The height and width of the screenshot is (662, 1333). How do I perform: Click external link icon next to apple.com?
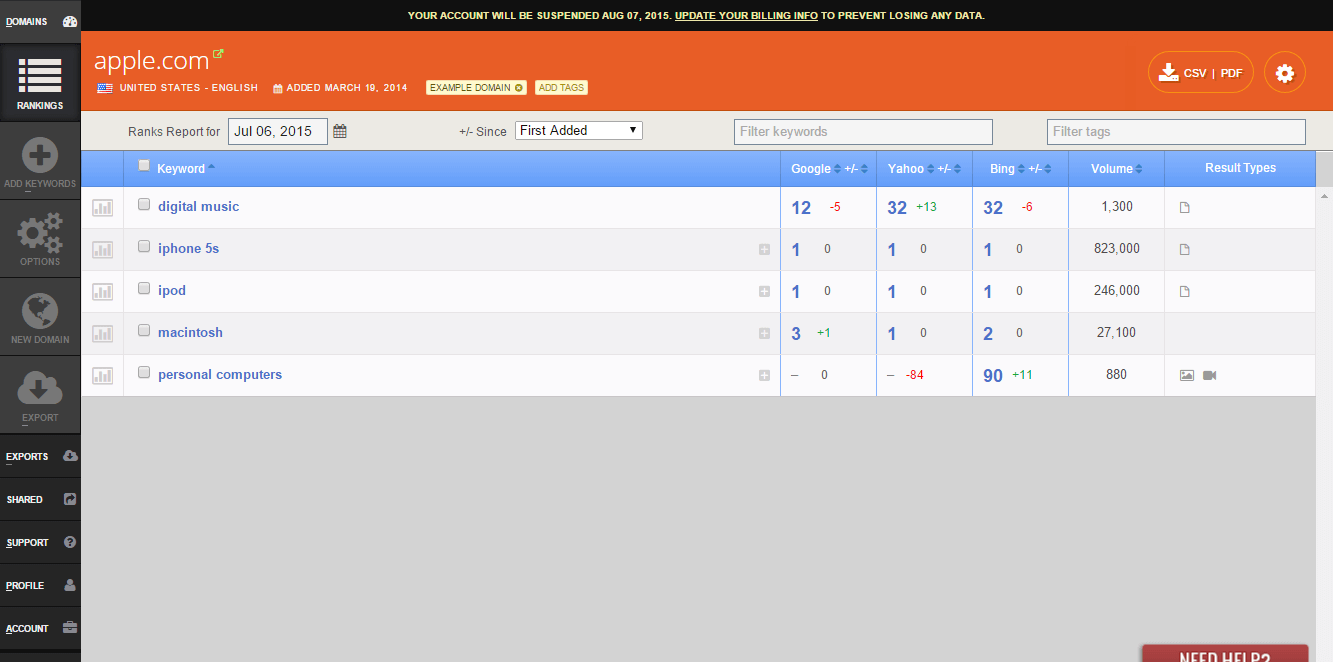pos(219,54)
